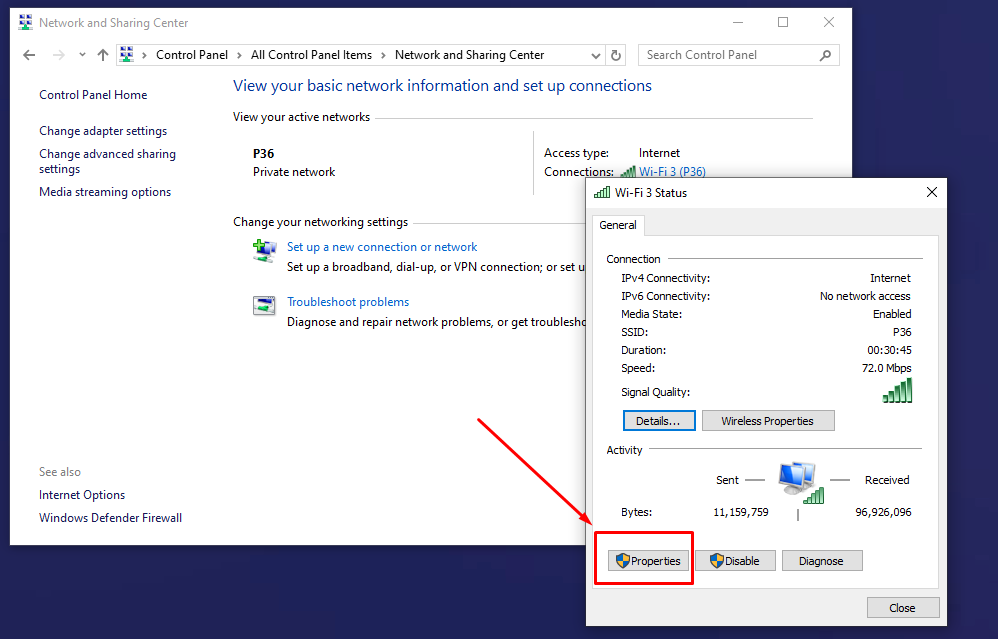Open Media streaming options
The width and height of the screenshot is (998, 639).
105,192
